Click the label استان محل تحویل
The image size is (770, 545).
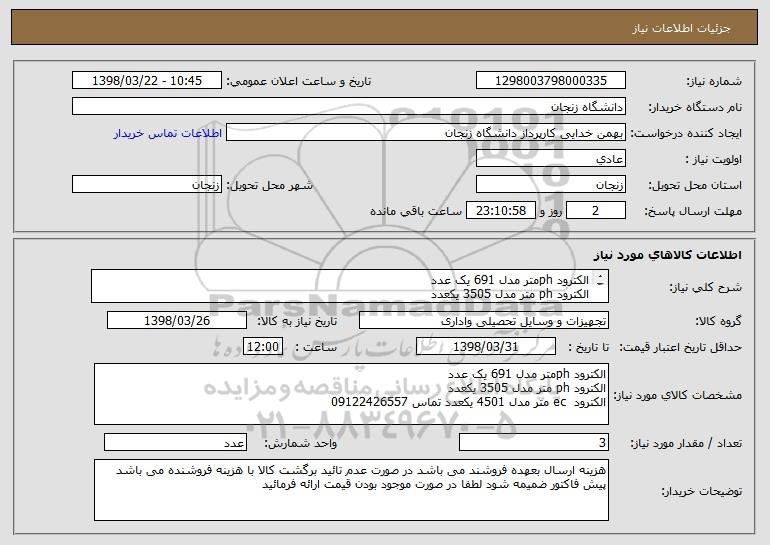point(695,186)
